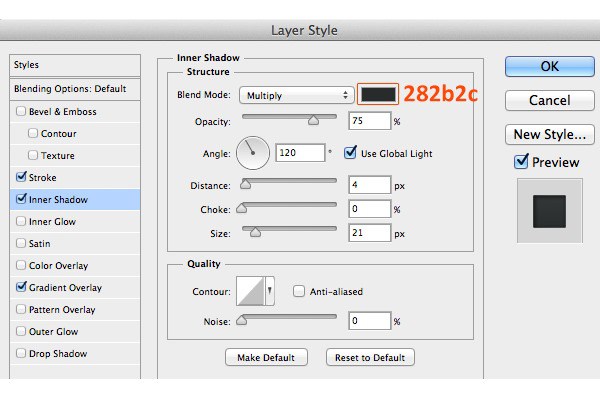Select the Gradient Overlay row label

tap(65, 288)
